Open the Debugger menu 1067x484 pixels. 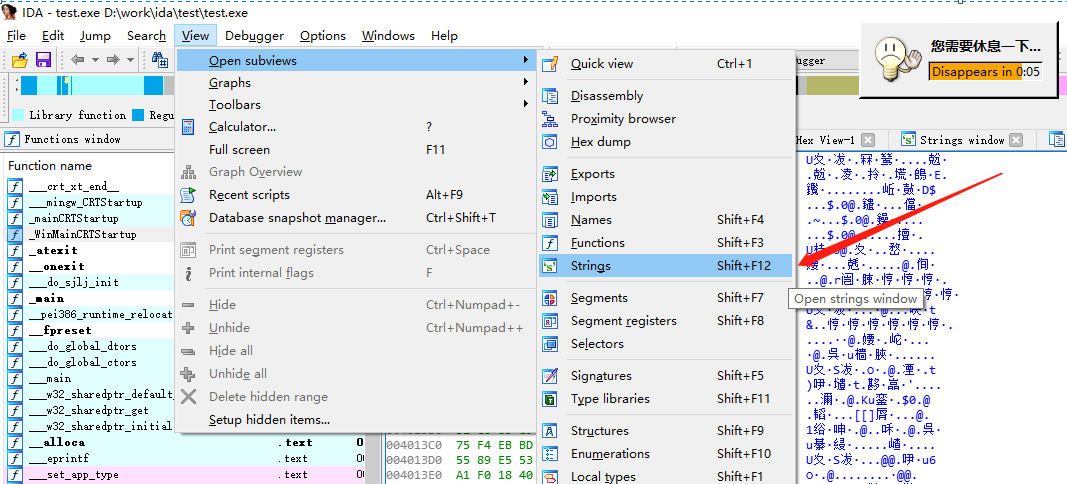(x=255, y=35)
